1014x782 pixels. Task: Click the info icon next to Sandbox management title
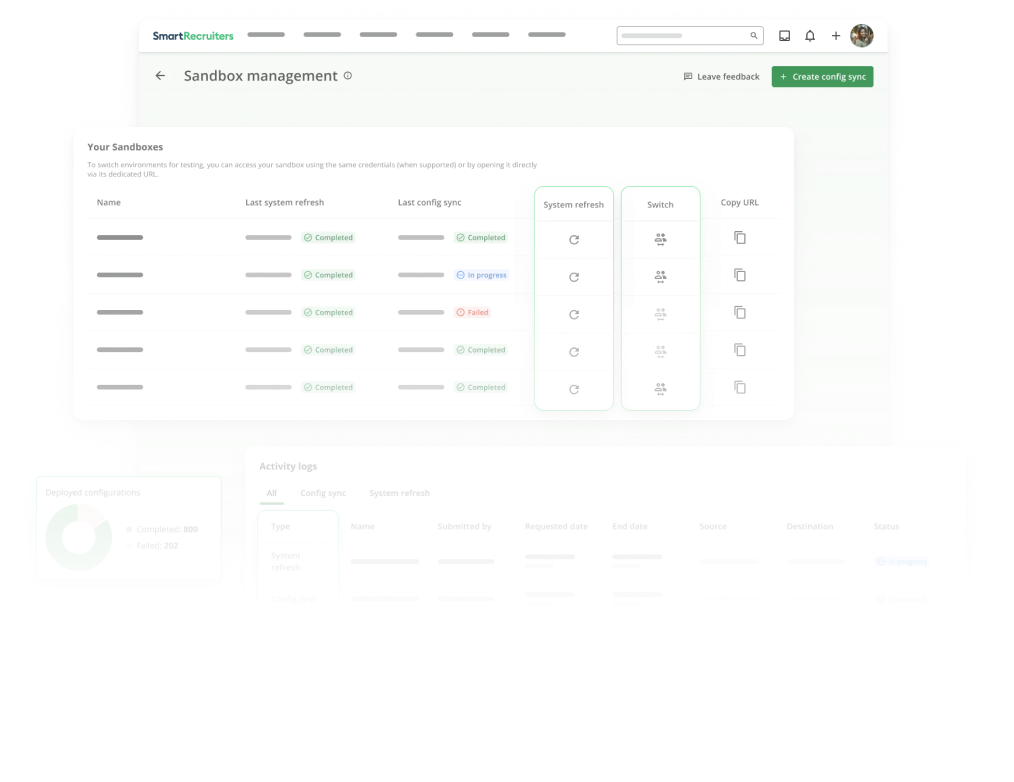[347, 75]
